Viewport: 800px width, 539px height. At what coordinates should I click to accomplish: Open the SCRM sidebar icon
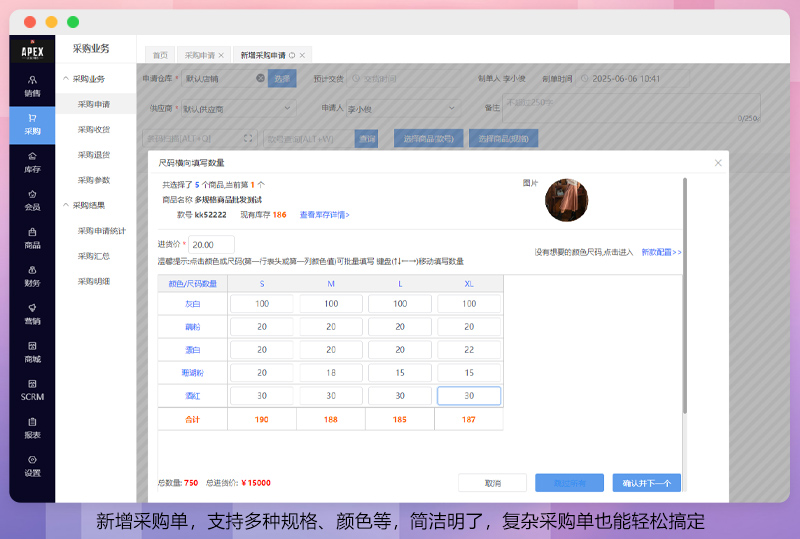pyautogui.click(x=32, y=390)
